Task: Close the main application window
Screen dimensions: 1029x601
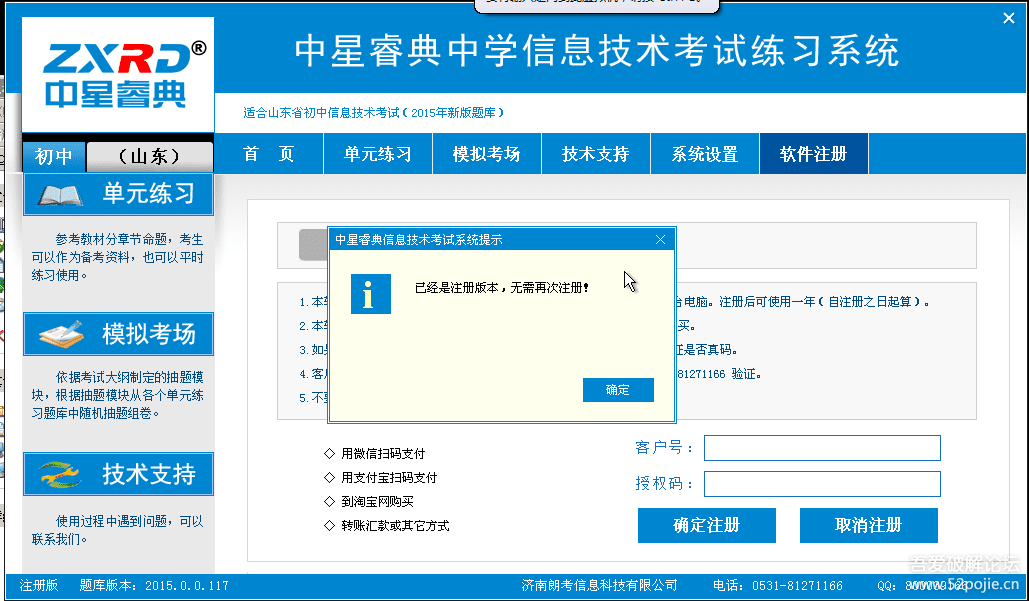Action: tap(1008, 17)
